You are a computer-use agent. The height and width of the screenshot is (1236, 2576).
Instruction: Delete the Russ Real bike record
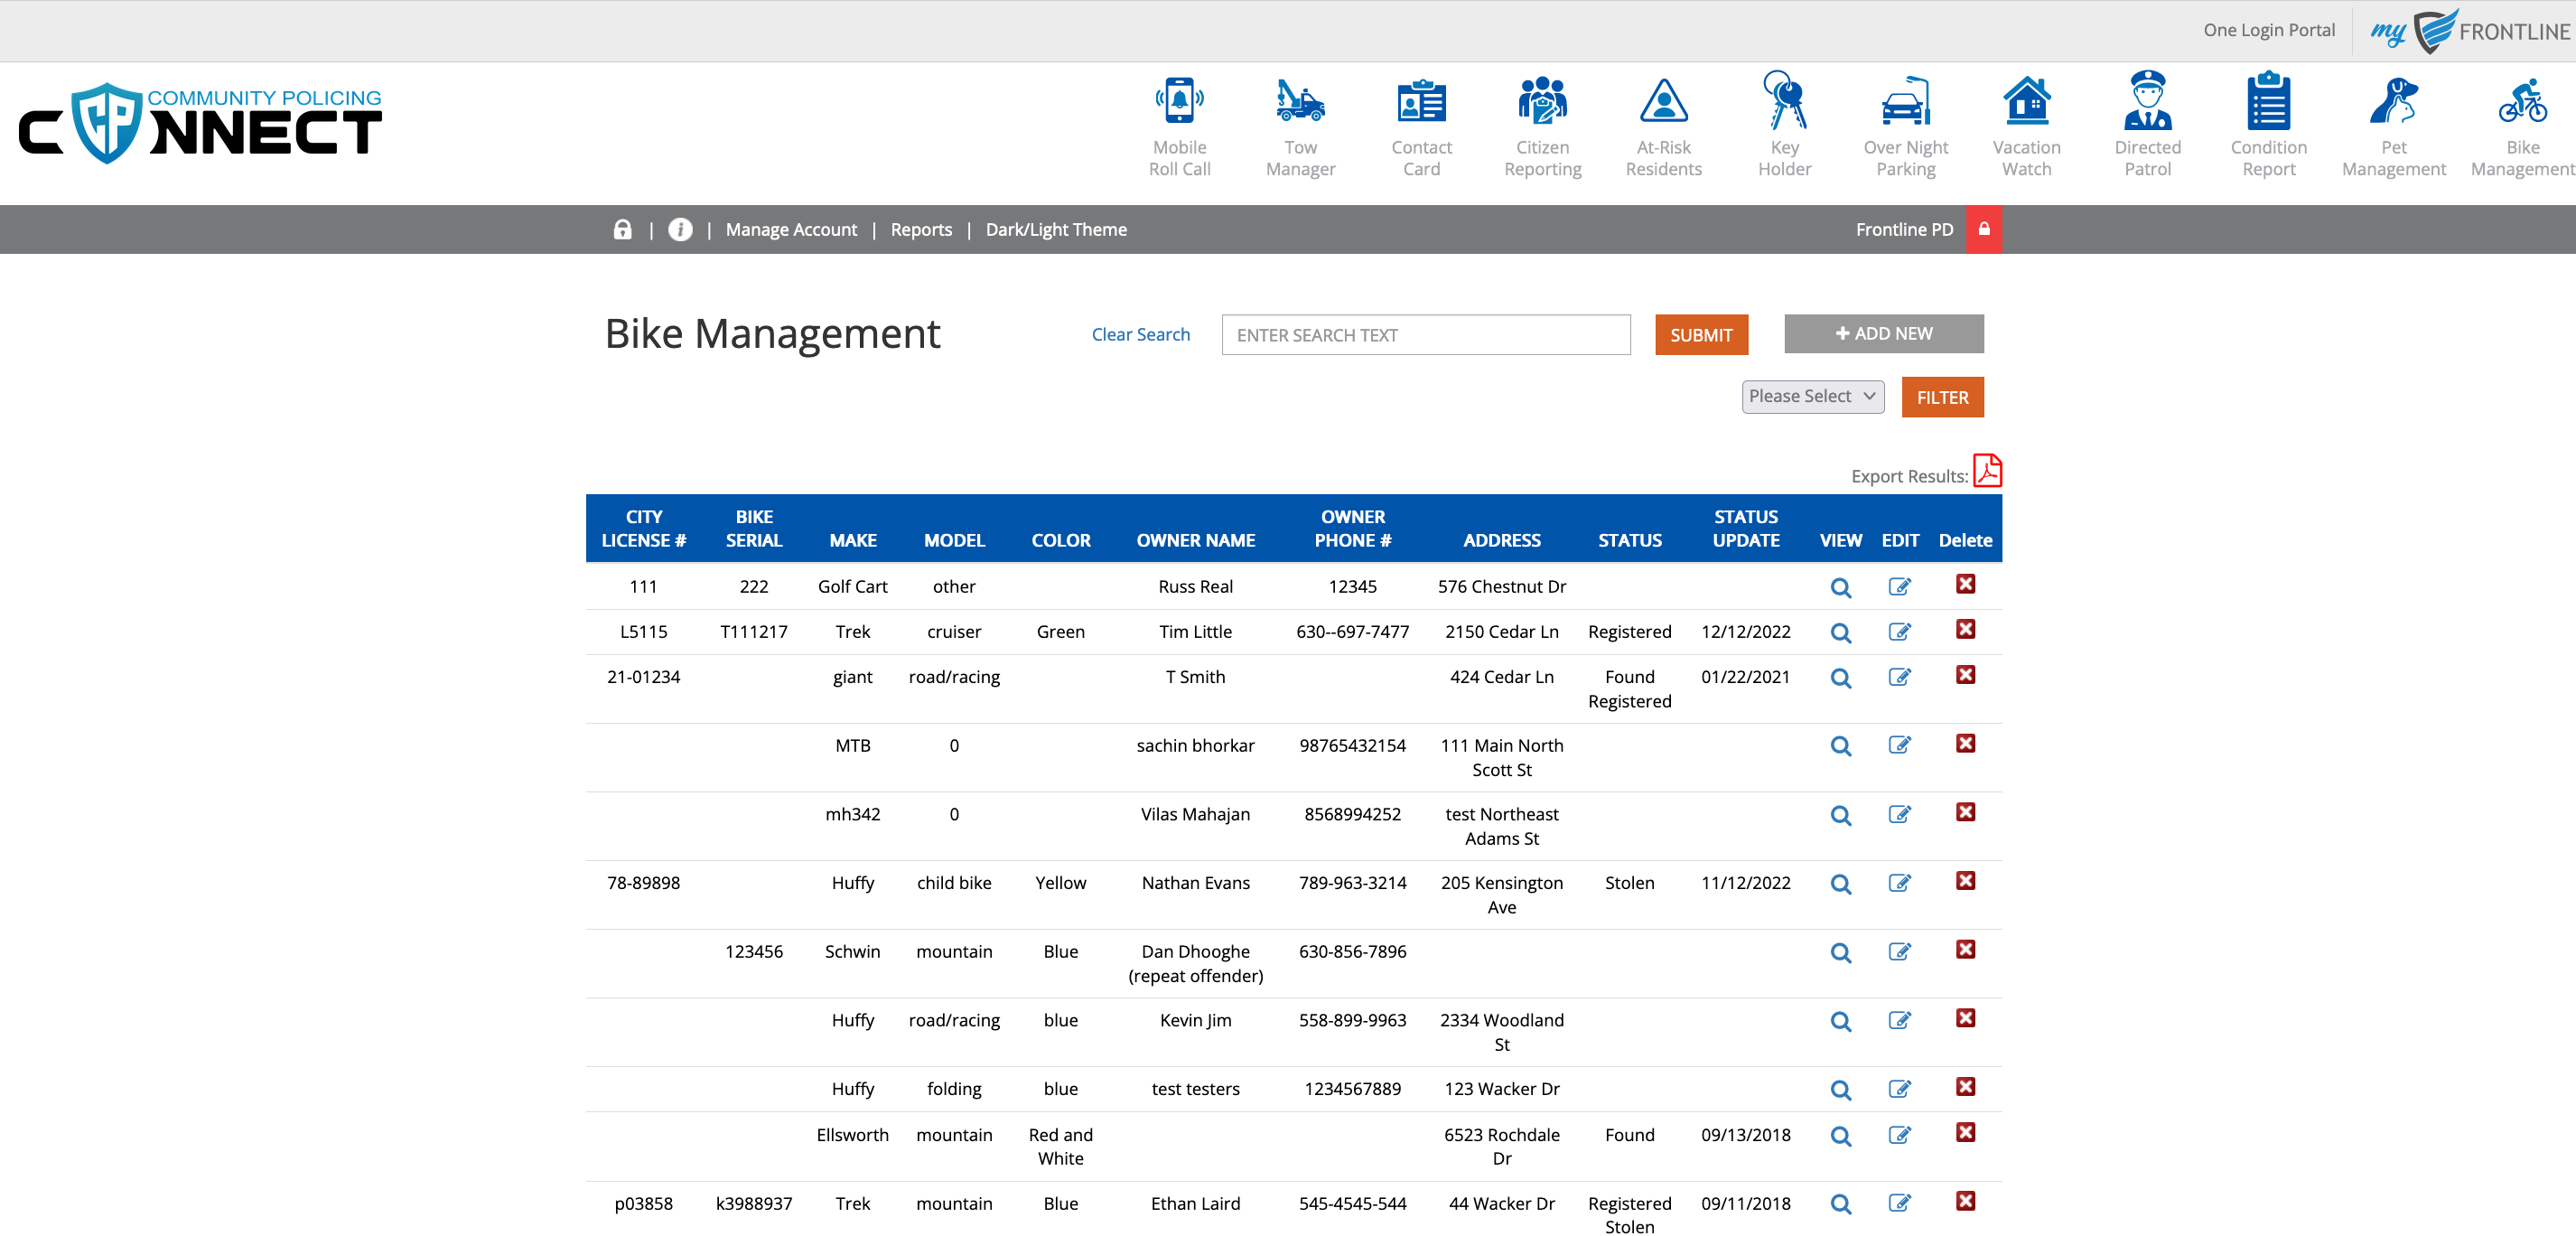click(1965, 585)
